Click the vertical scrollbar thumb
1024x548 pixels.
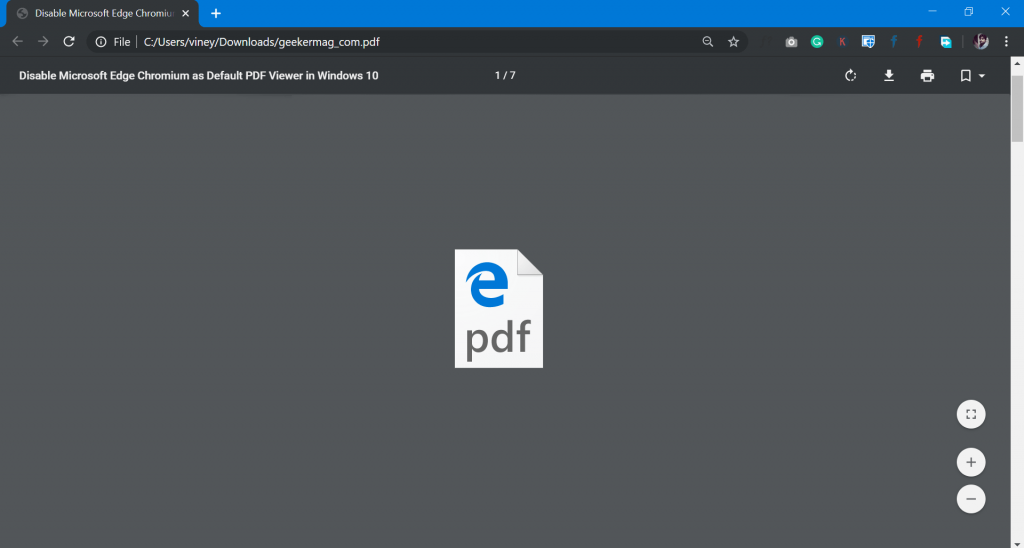pos(1017,108)
